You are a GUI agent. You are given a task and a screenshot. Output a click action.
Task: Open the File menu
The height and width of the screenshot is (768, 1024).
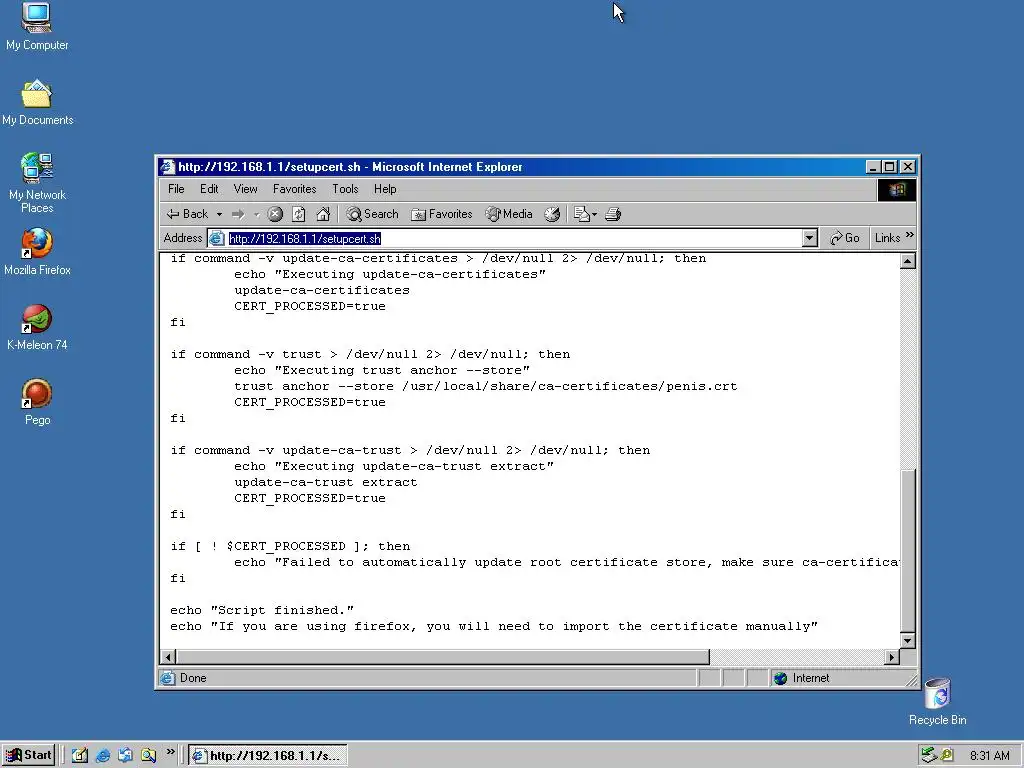pos(176,189)
